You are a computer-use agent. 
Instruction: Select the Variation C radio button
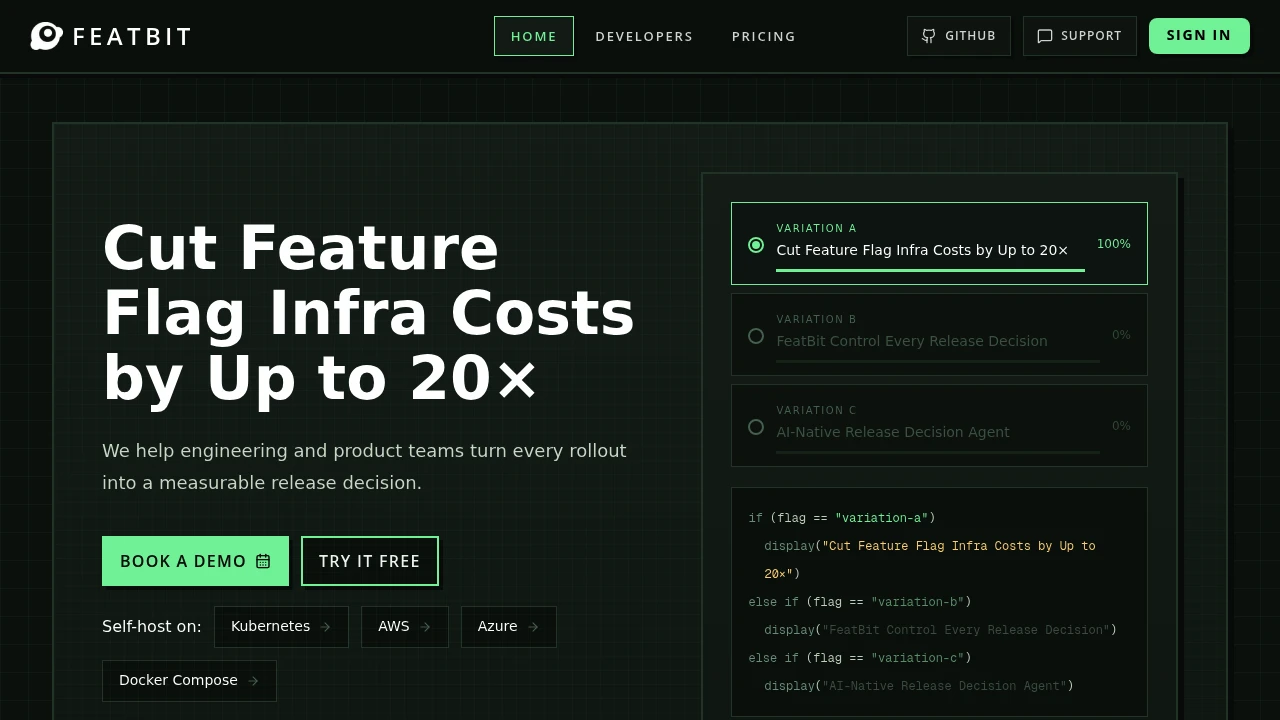coord(756,427)
